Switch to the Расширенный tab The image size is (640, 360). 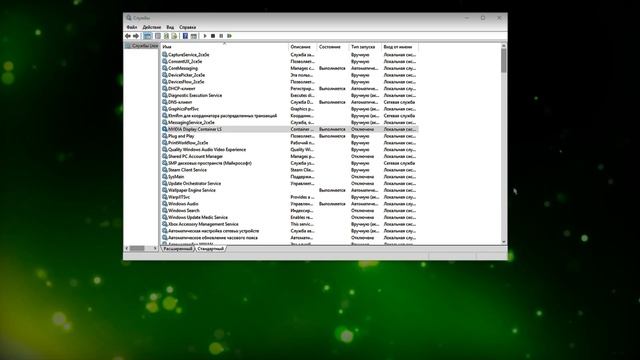[178, 249]
